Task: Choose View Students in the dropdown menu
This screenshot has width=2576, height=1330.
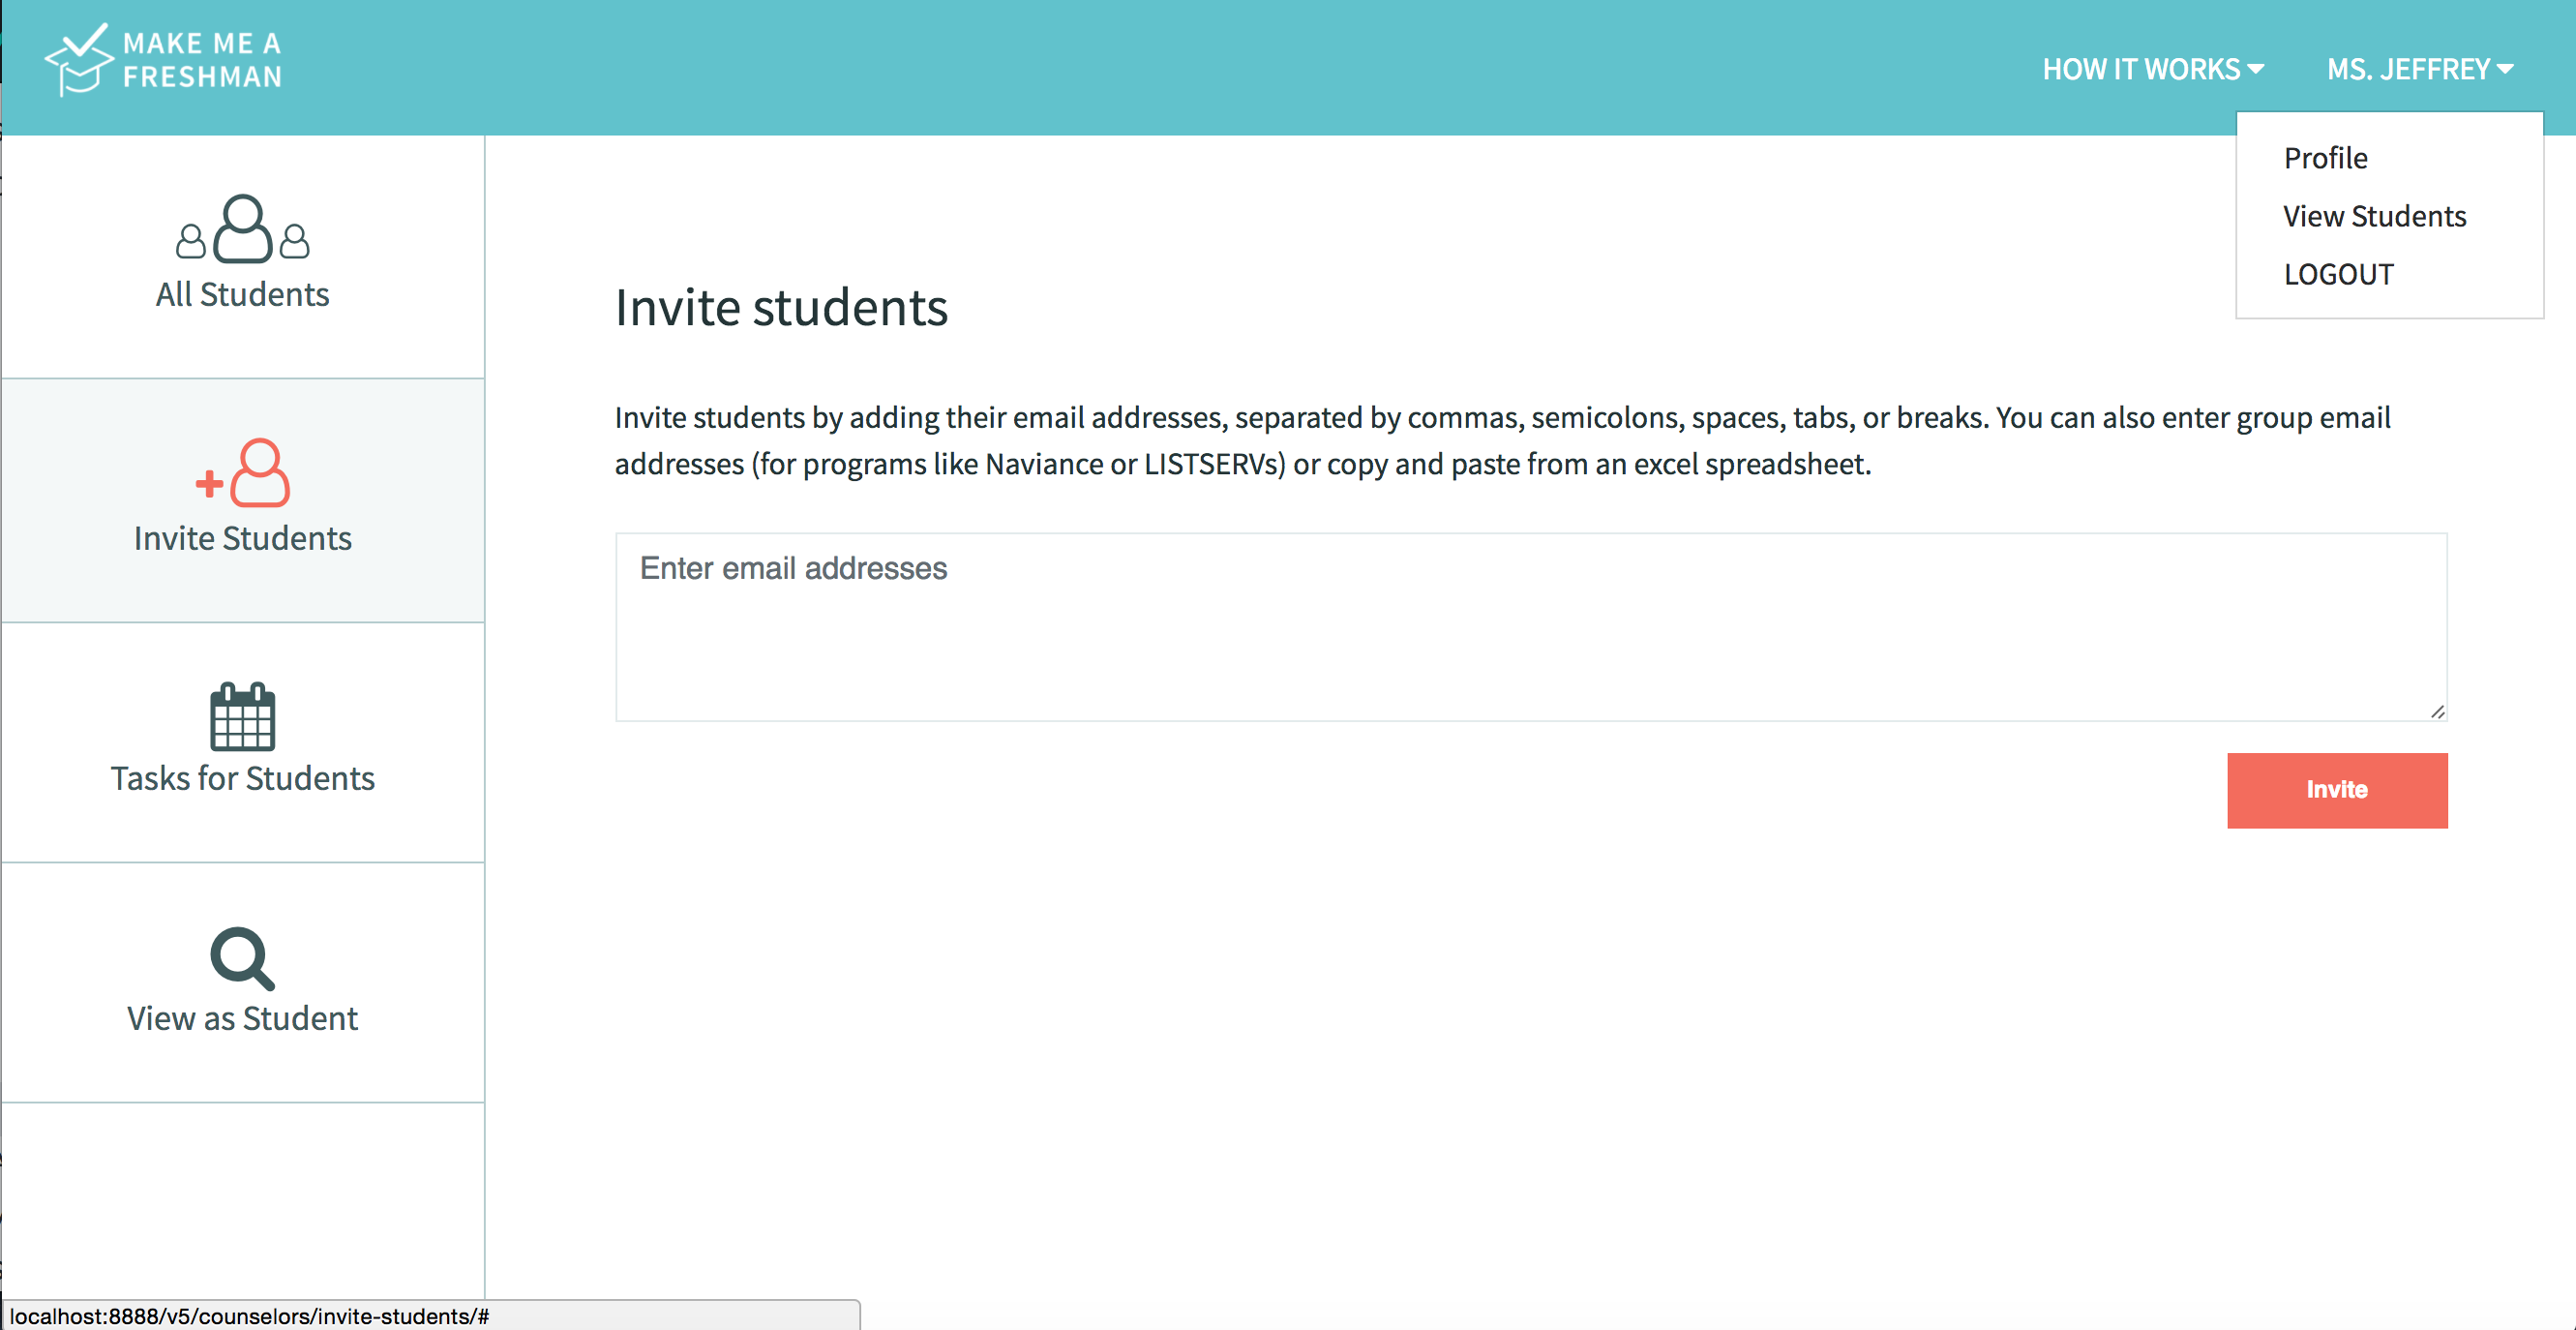Action: (2374, 216)
